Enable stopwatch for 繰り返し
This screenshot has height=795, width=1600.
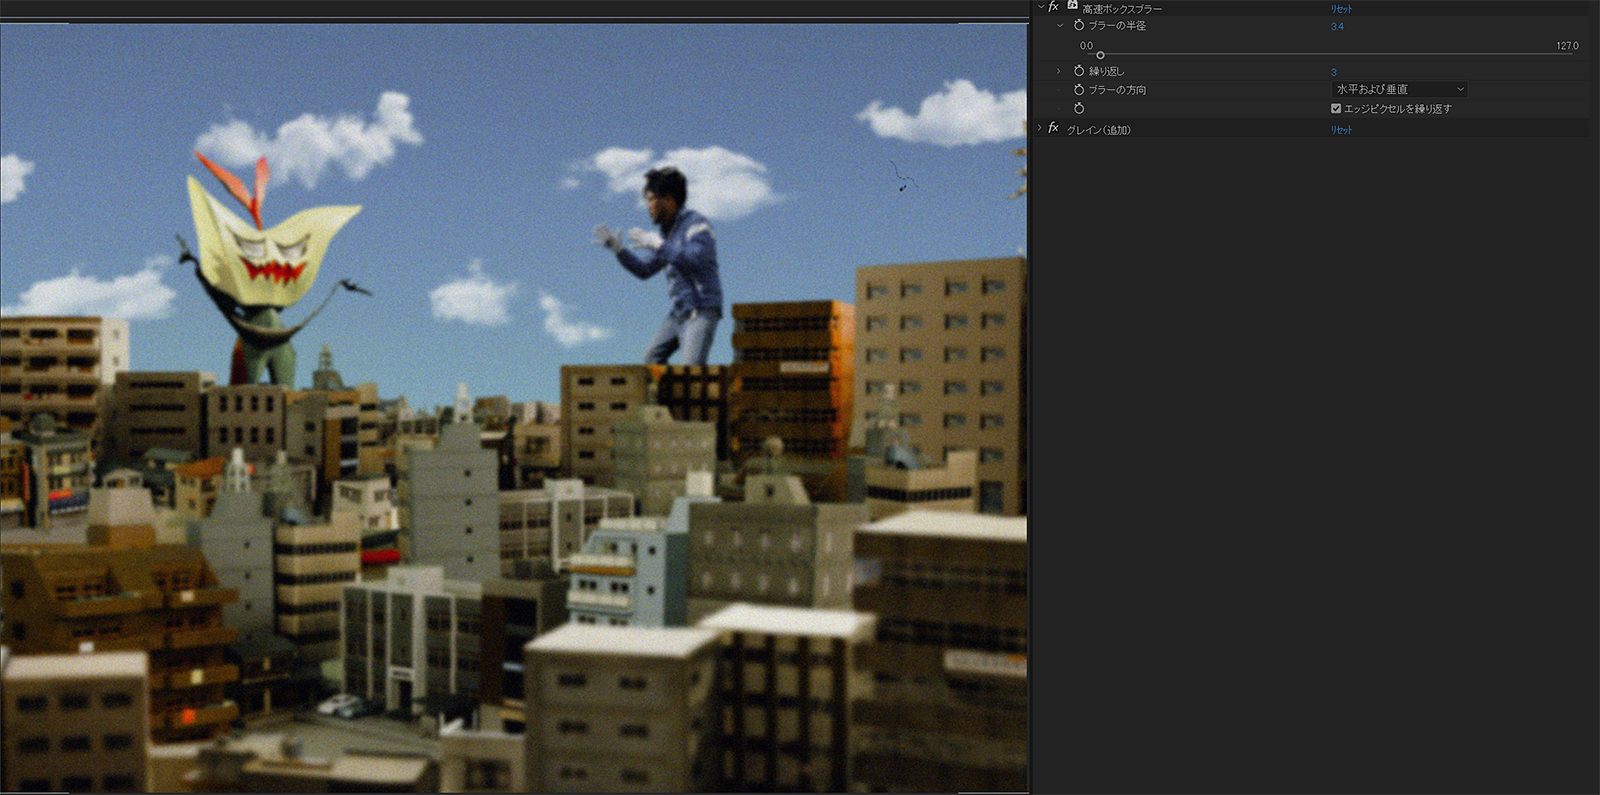pos(1079,71)
